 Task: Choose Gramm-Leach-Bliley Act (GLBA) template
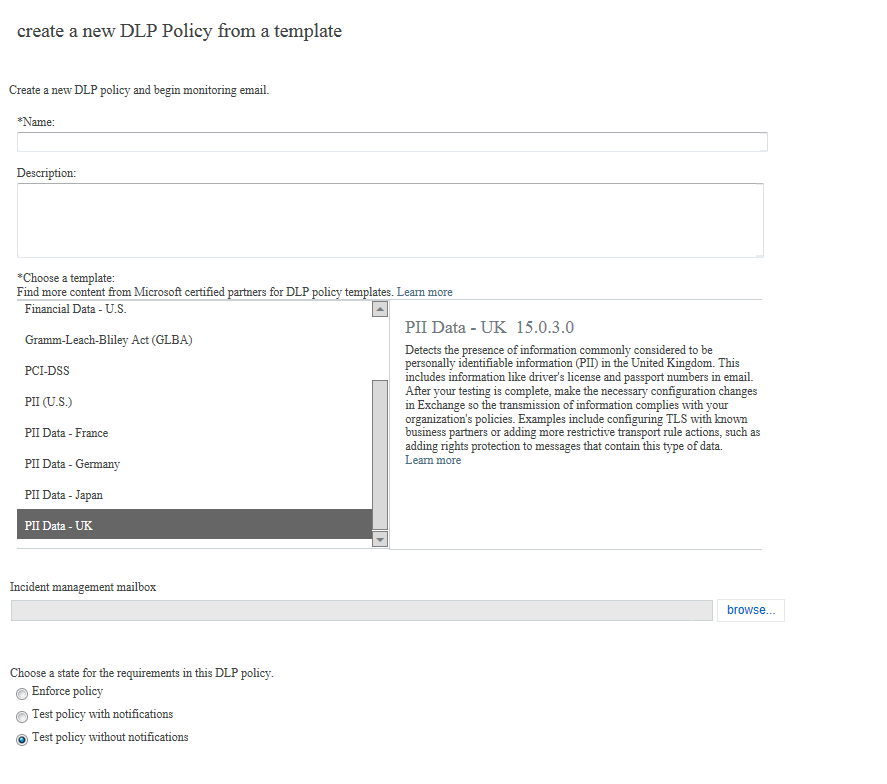[108, 340]
